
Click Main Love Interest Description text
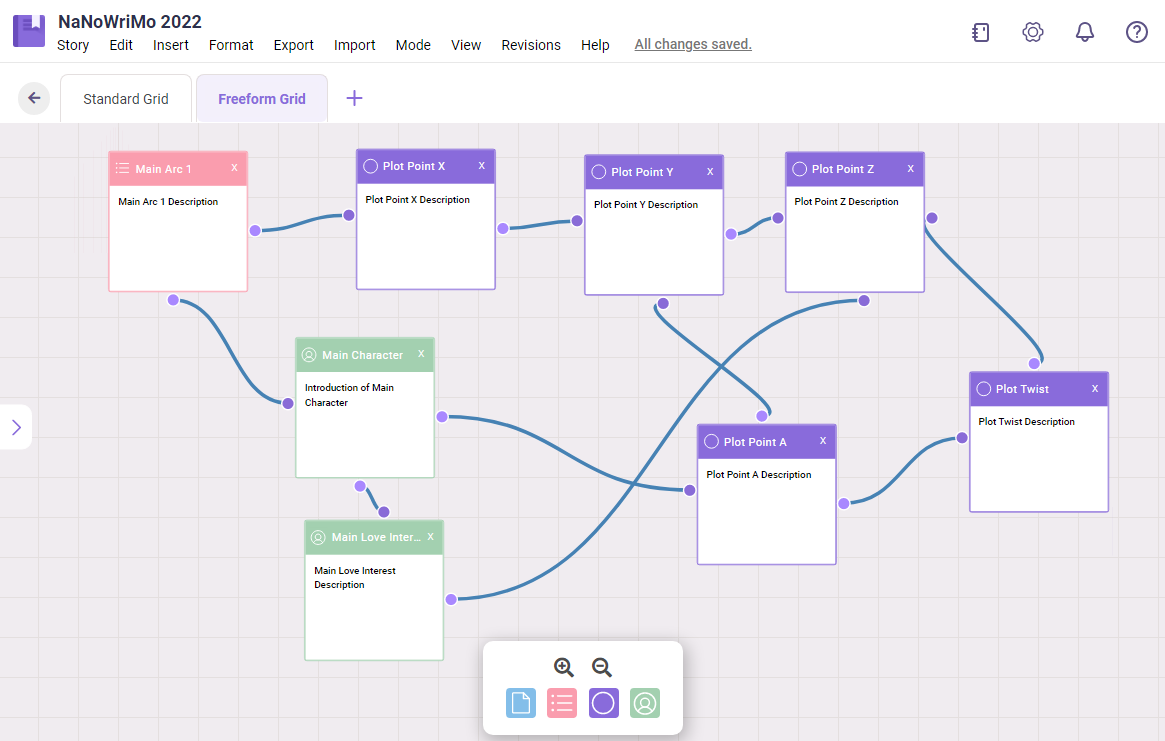[x=355, y=578]
